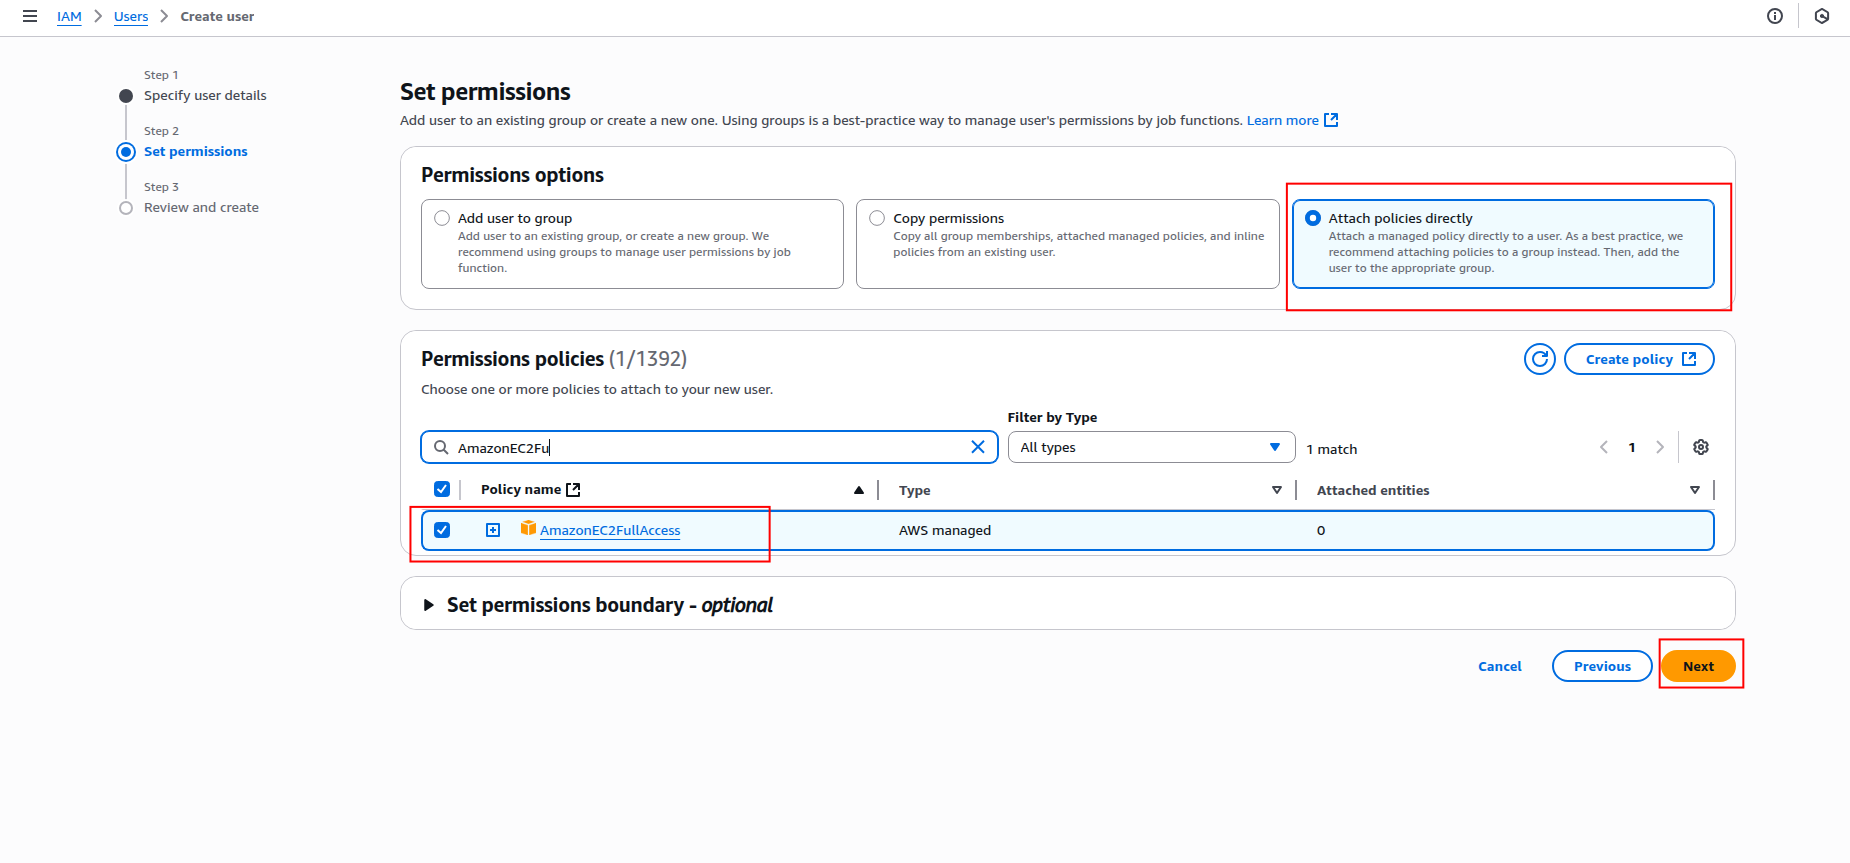Go to IAM breadcrumb link
Image resolution: width=1850 pixels, height=863 pixels.
click(69, 16)
